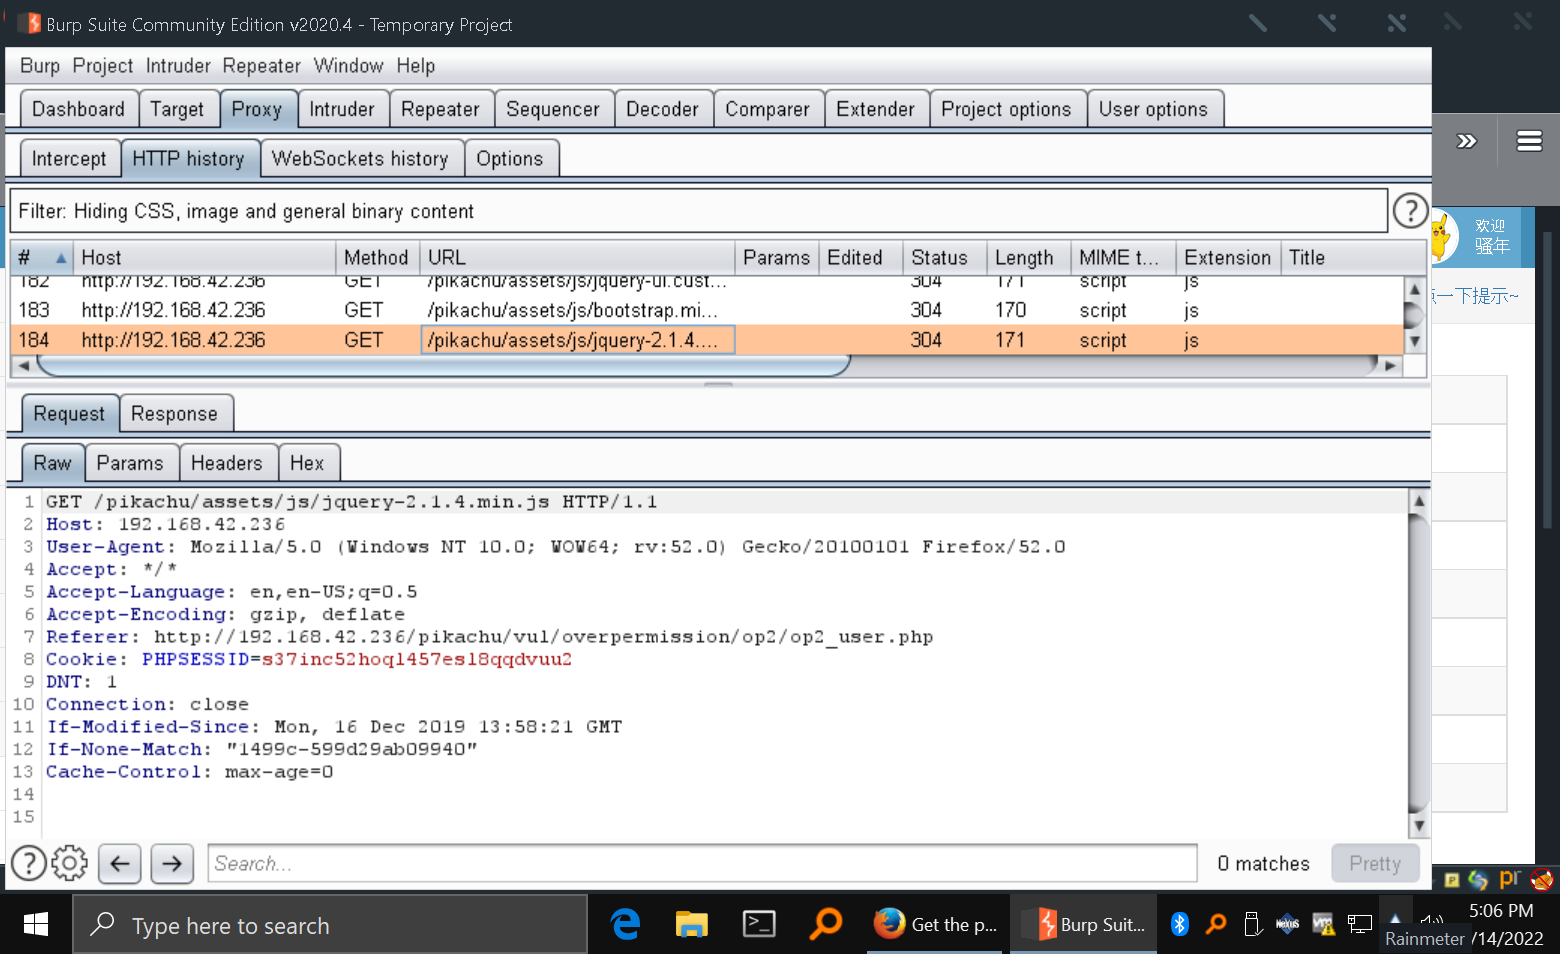Screen dimensions: 1560x954
Task: Click the orange magnifier taskbar icon
Action: 826,924
